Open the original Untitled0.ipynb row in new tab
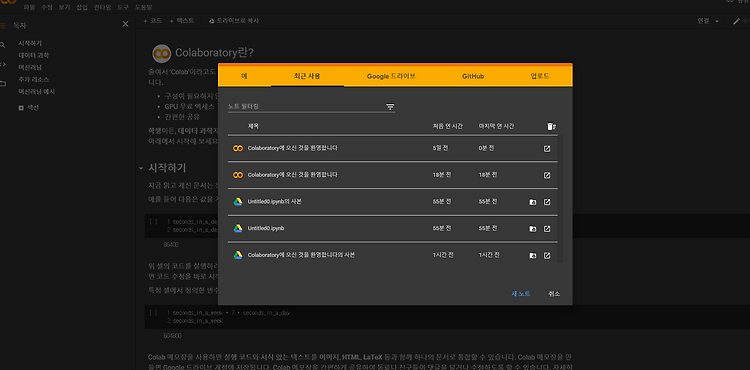 pyautogui.click(x=547, y=229)
